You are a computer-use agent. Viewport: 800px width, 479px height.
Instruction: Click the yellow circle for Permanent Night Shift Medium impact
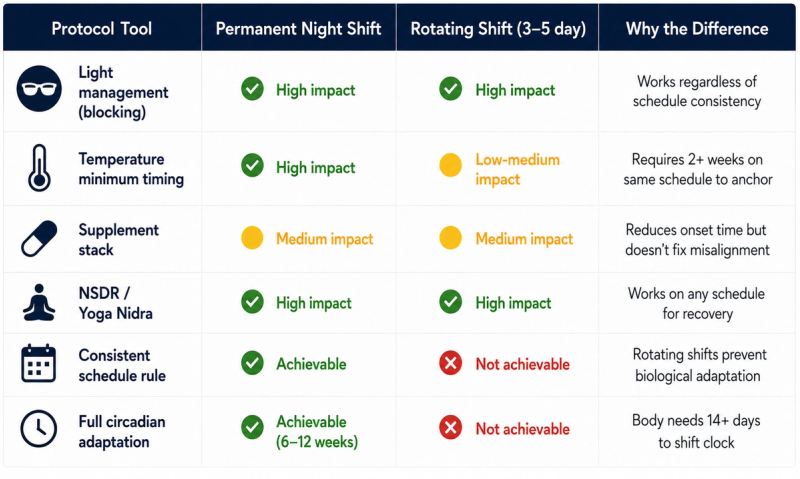click(252, 238)
